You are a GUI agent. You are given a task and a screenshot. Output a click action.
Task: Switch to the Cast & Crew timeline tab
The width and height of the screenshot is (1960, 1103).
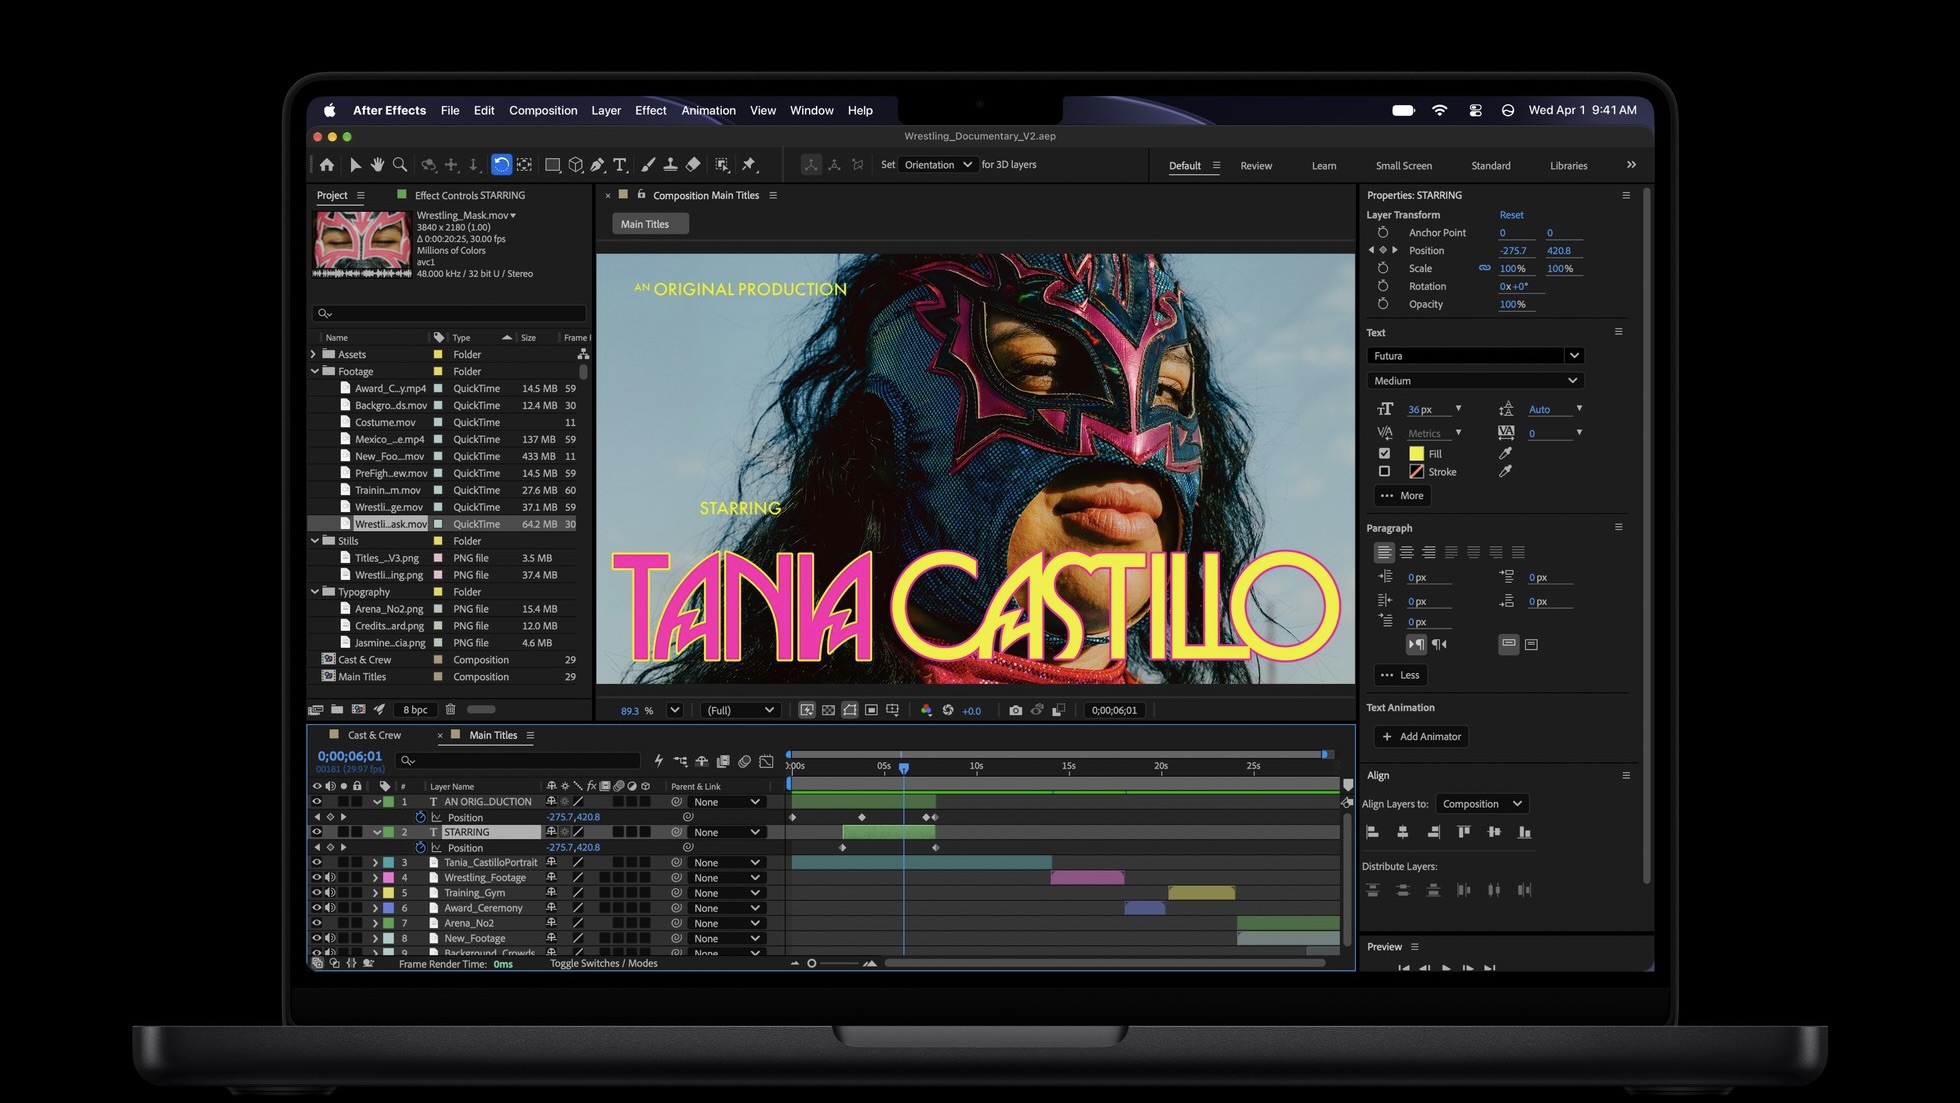tap(374, 735)
